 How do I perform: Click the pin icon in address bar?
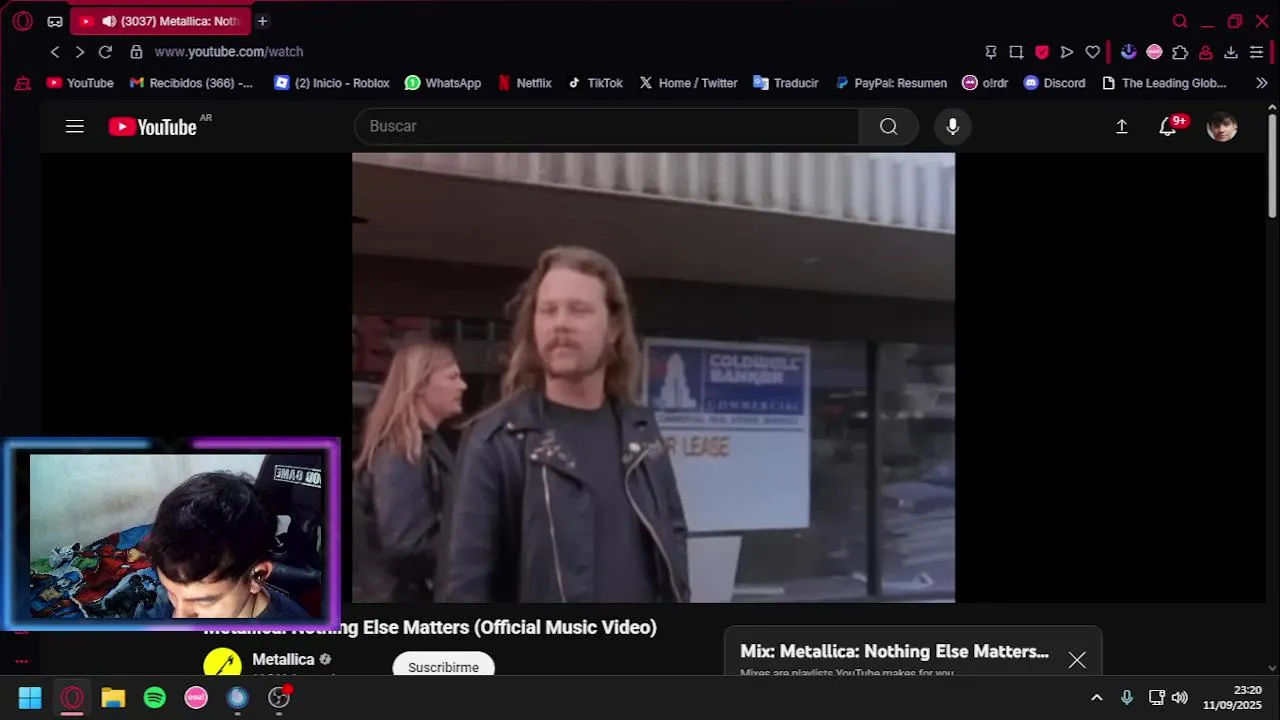(x=991, y=52)
